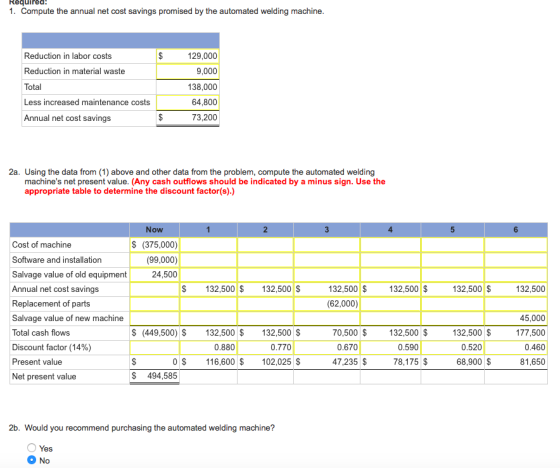
Task: Click empty Replacement of parts year 5 cell
Action: (452, 304)
